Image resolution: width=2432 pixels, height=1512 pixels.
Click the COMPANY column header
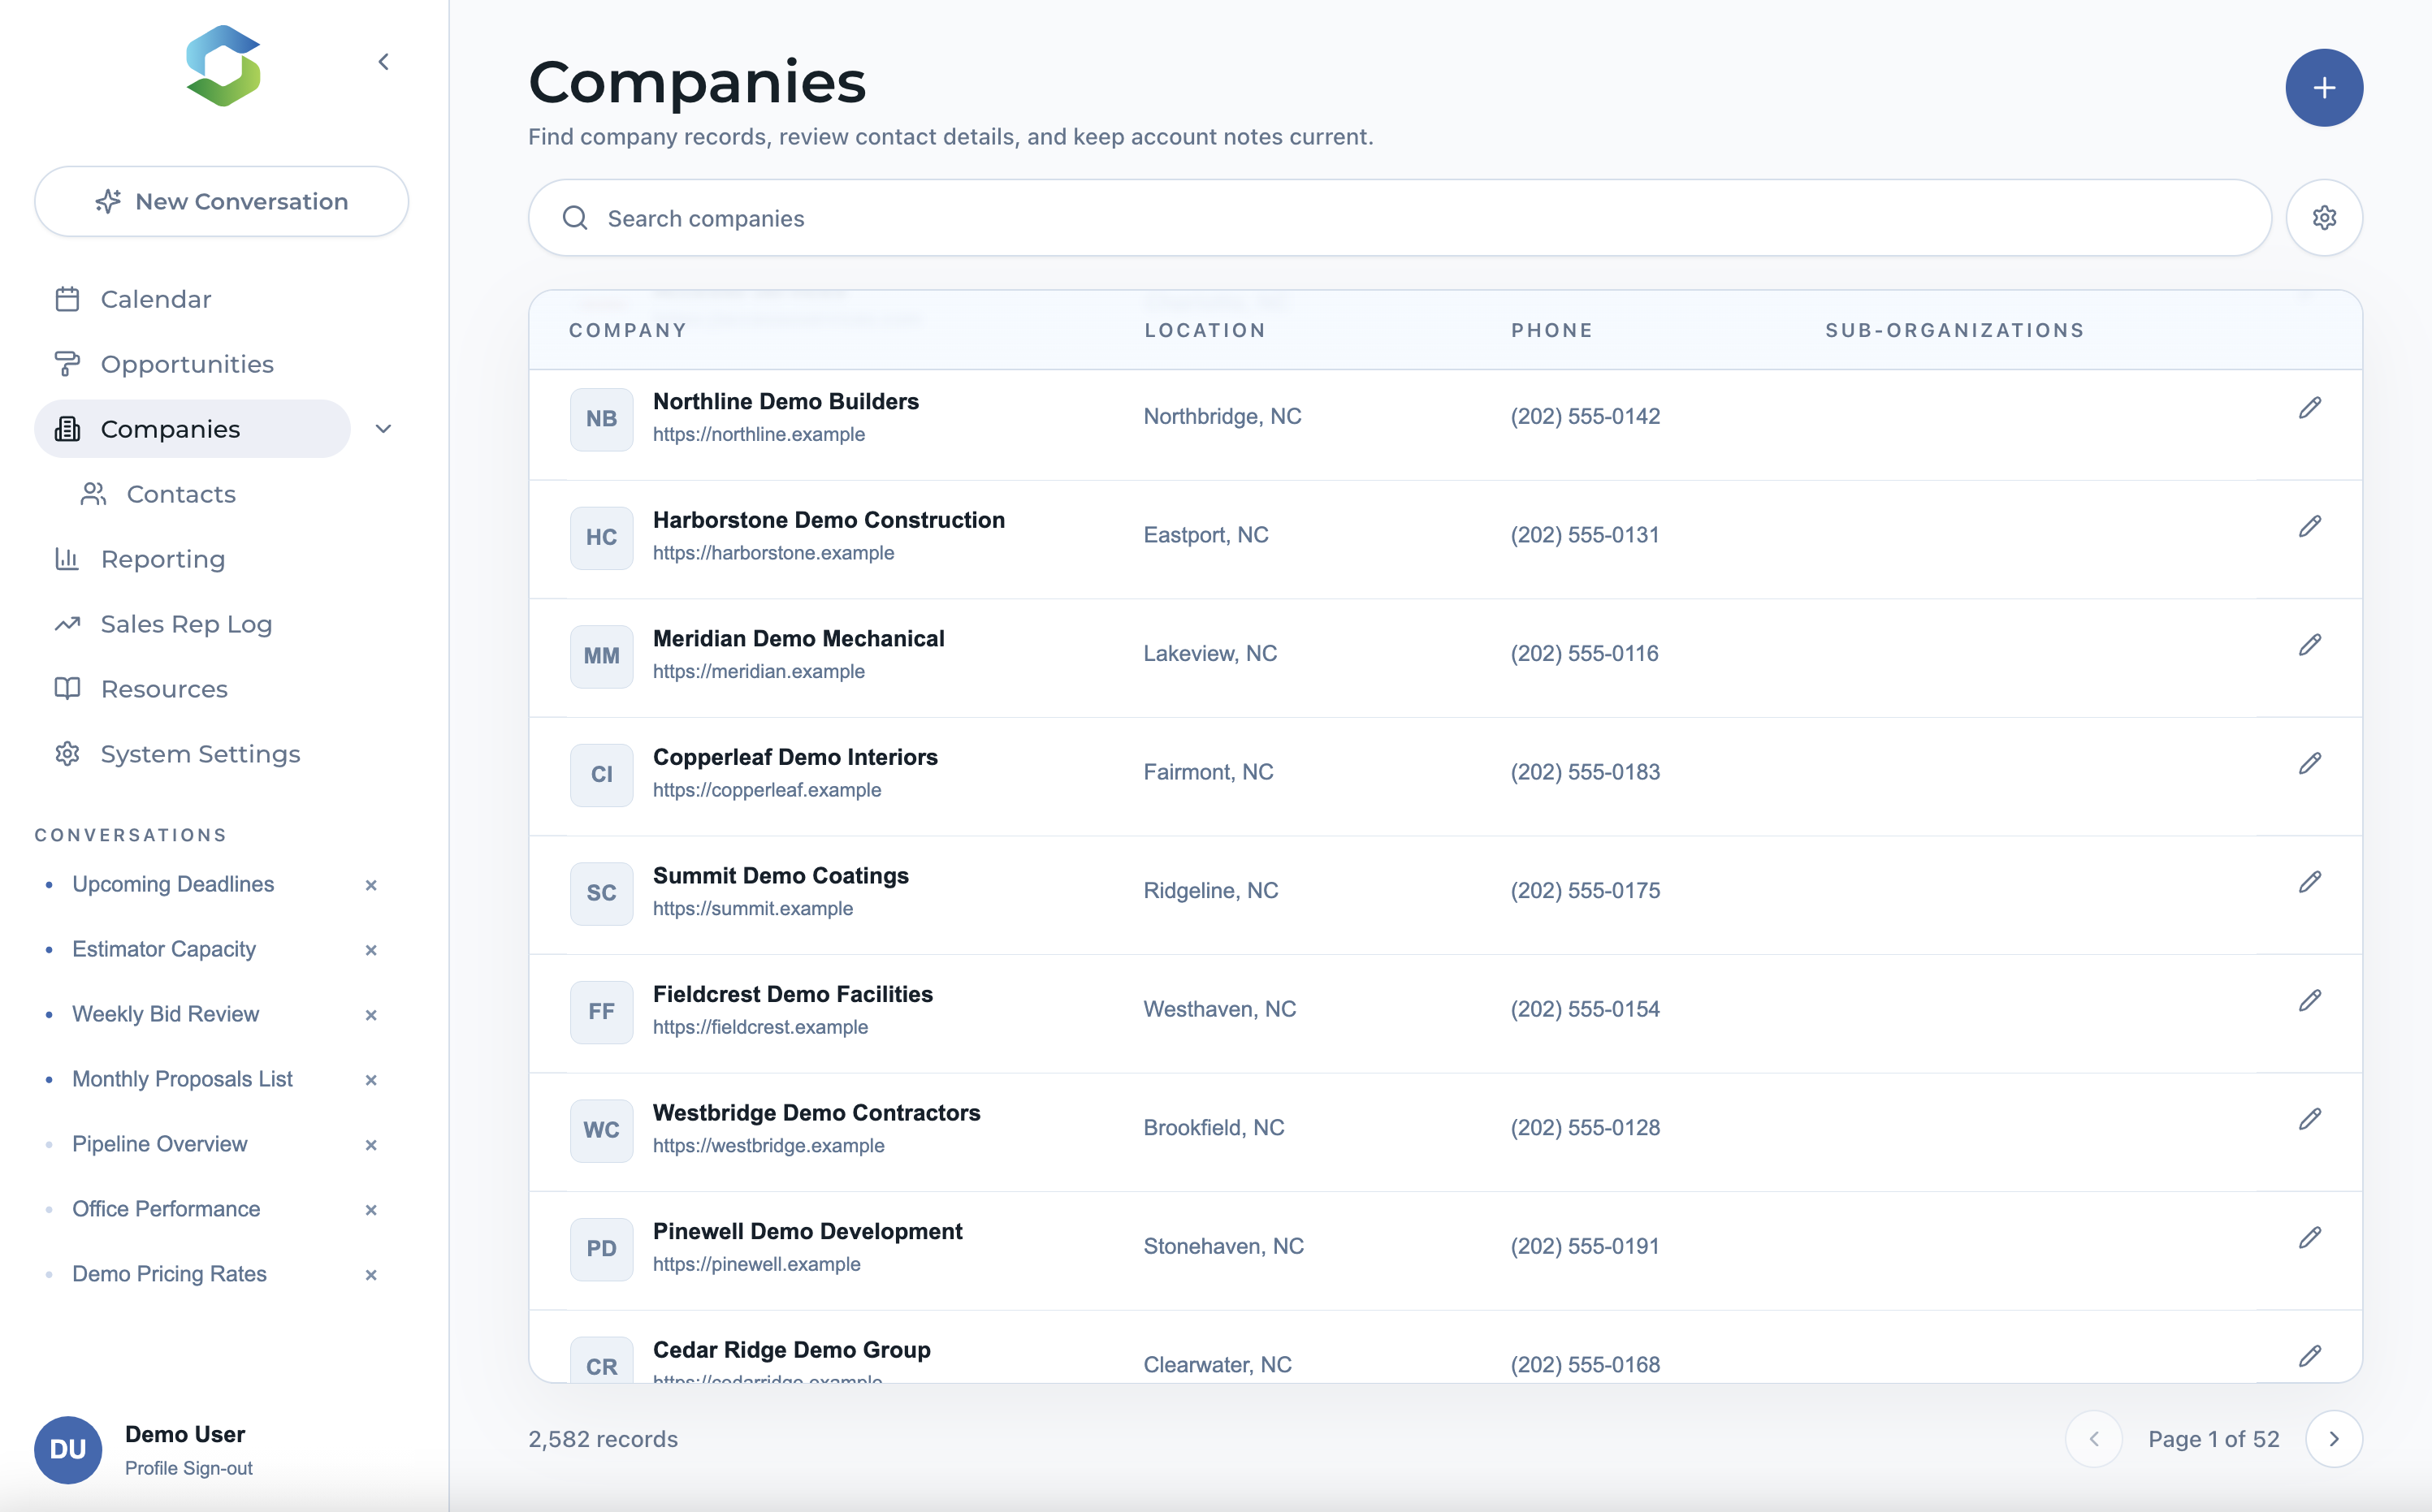[x=627, y=330]
